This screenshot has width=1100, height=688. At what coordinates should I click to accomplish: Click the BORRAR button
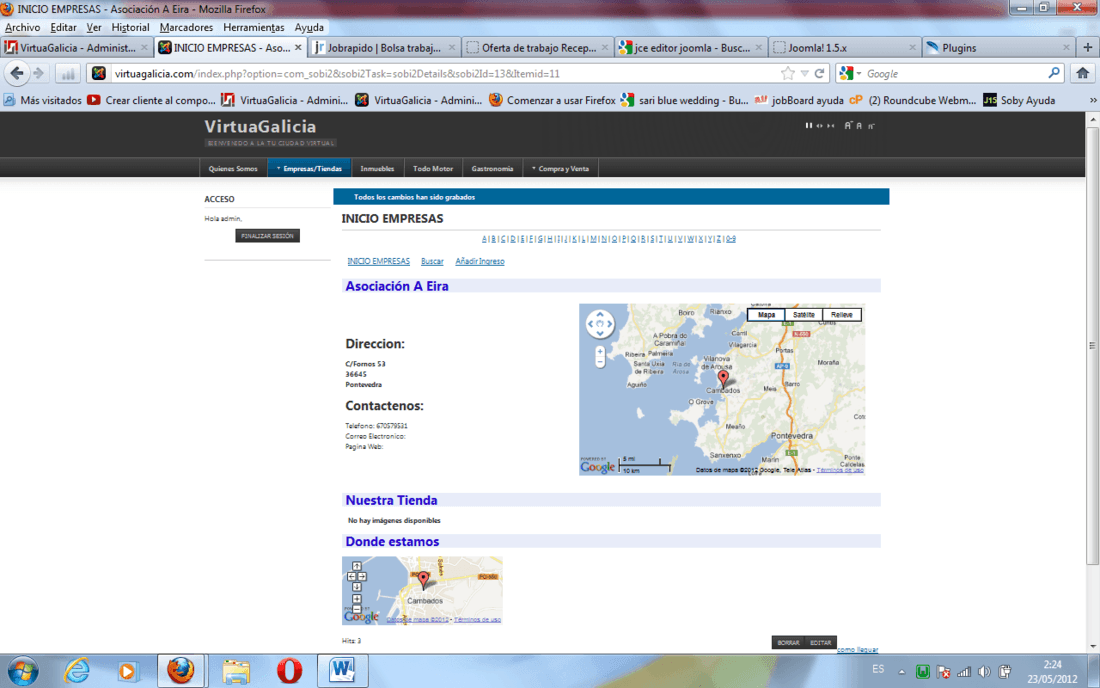point(788,642)
